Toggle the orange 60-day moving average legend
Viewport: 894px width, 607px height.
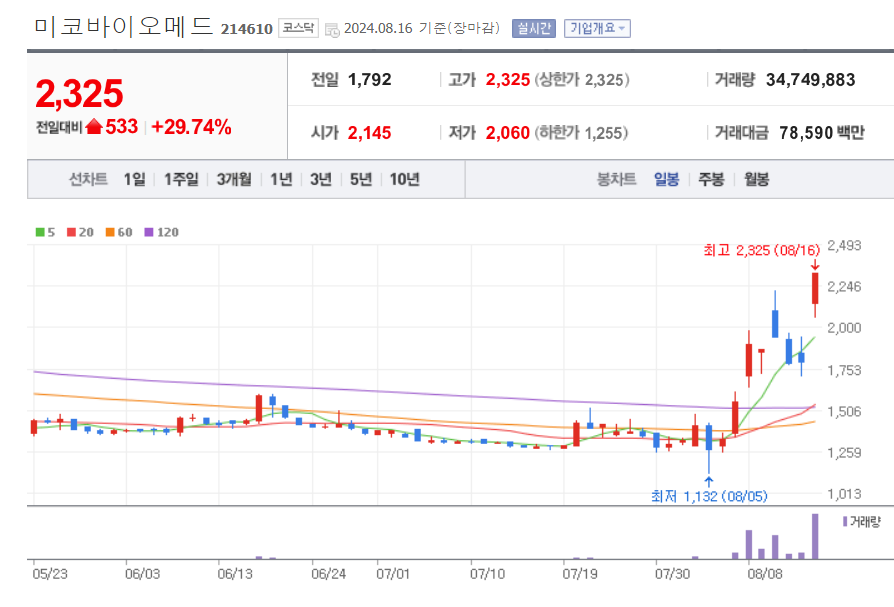108,230
